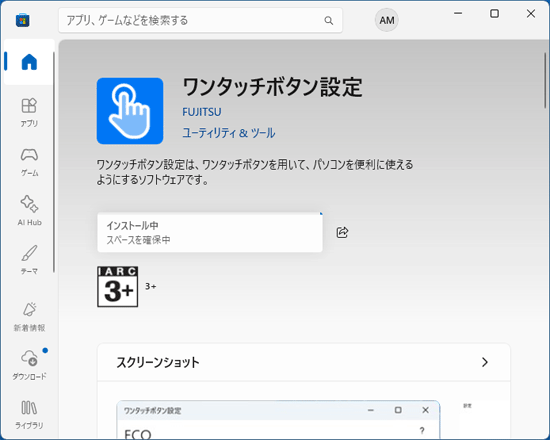Open the ゲーム section in the sidebar
The width and height of the screenshot is (550, 440).
[x=29, y=161]
